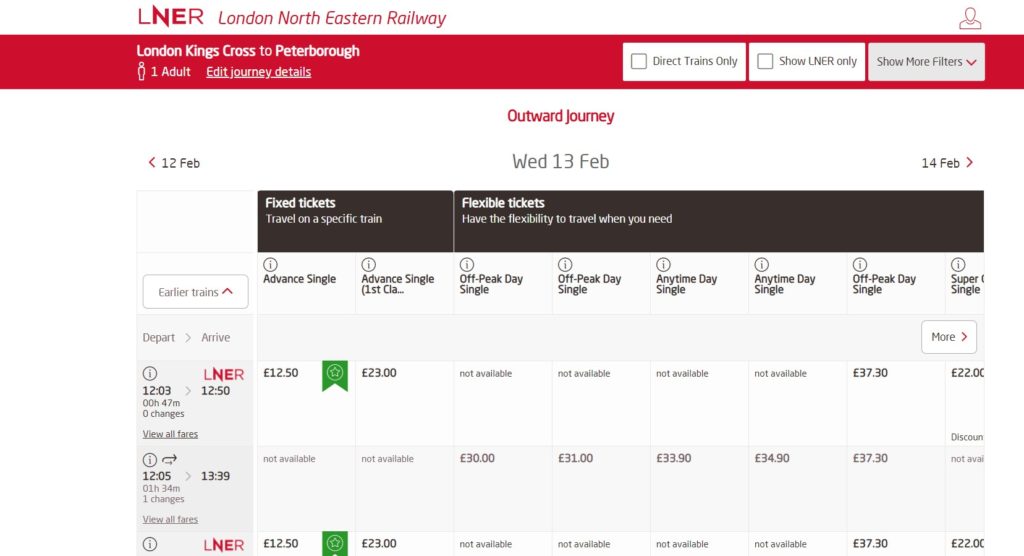Expand Show More Filters dropdown
1024x556 pixels.
(x=926, y=61)
